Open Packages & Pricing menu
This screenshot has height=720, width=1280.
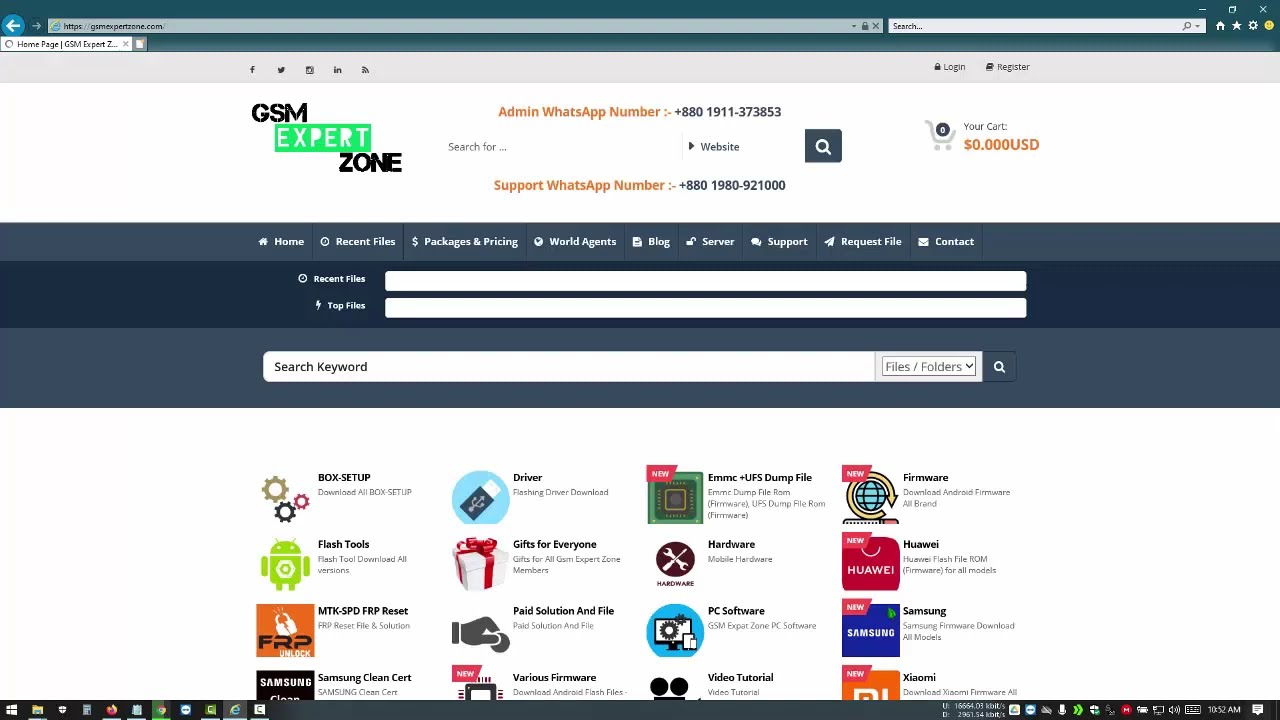[x=465, y=242]
